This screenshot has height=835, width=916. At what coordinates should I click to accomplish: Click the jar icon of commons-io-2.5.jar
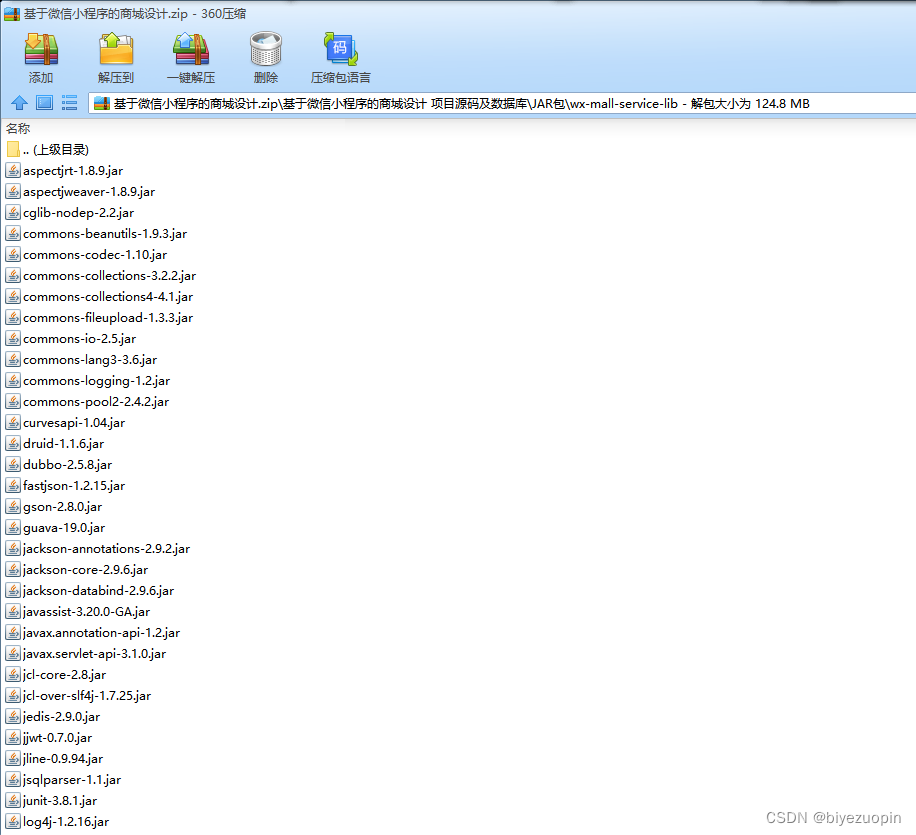pyautogui.click(x=13, y=339)
